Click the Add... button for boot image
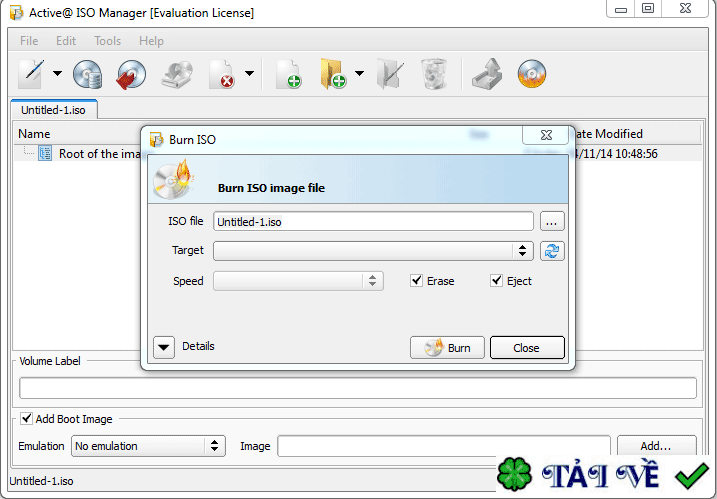 656,446
